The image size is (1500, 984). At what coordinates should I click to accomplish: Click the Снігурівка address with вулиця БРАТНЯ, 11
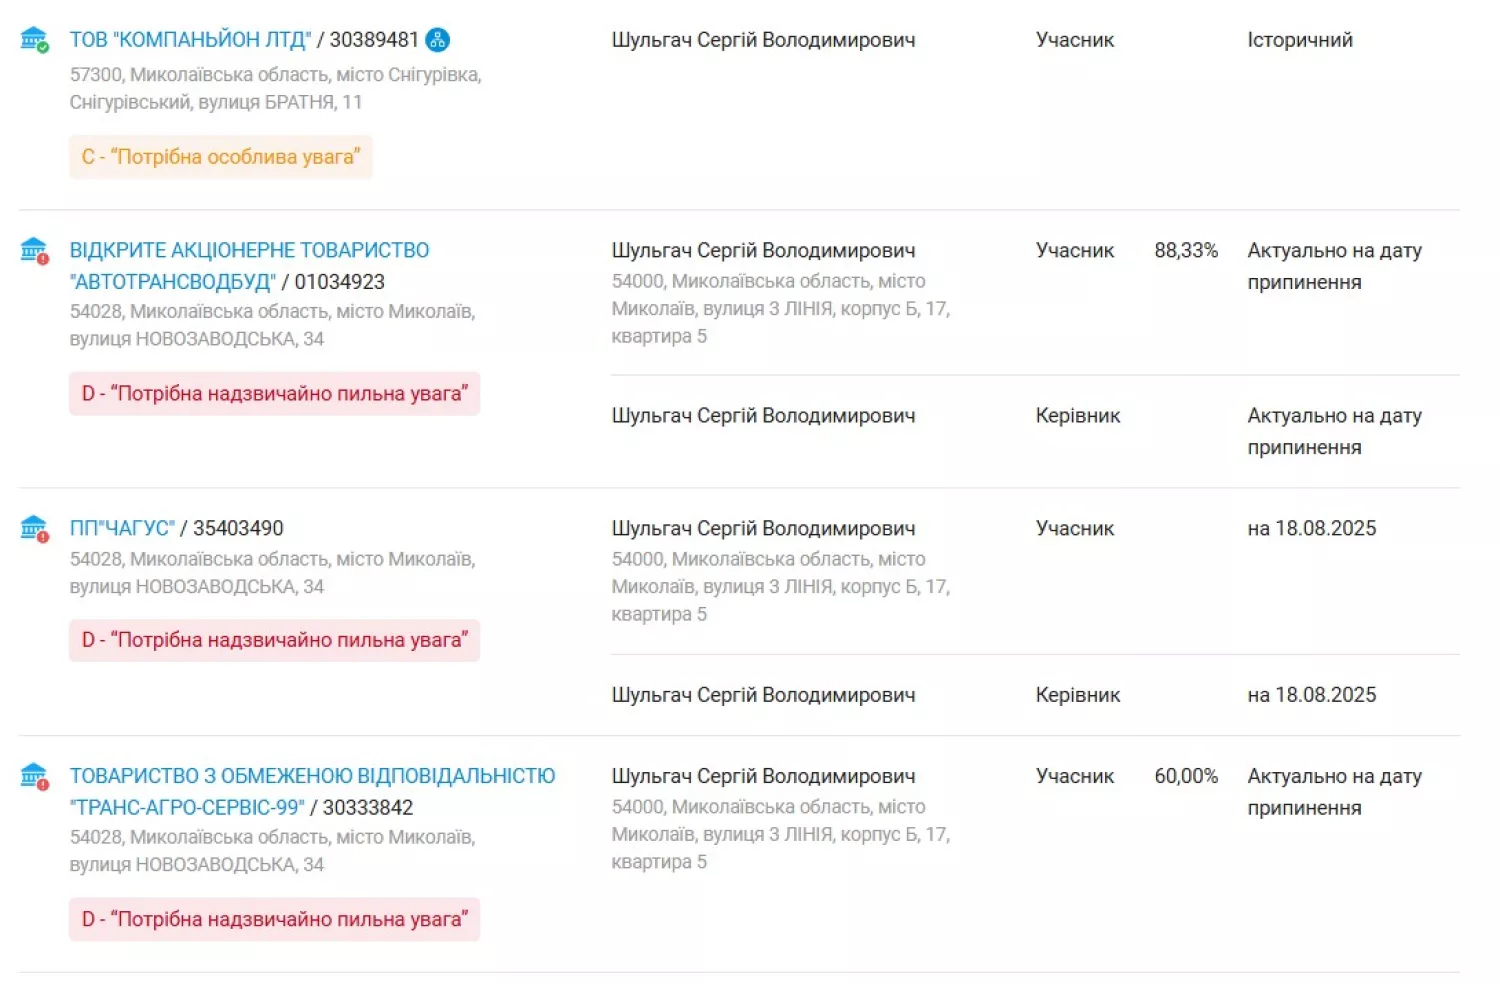[275, 88]
